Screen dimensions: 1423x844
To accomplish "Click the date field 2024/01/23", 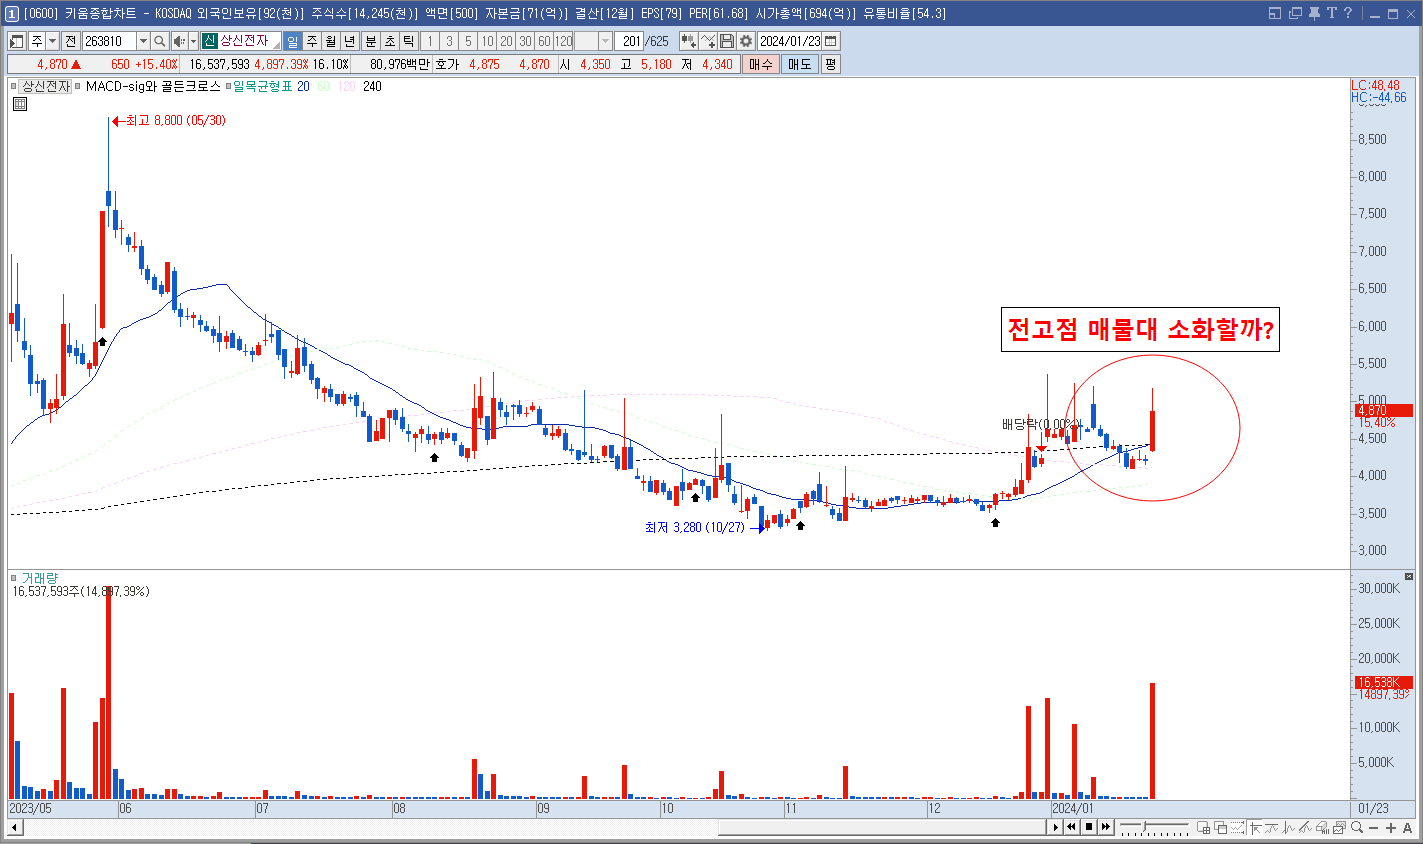I will 790,41.
